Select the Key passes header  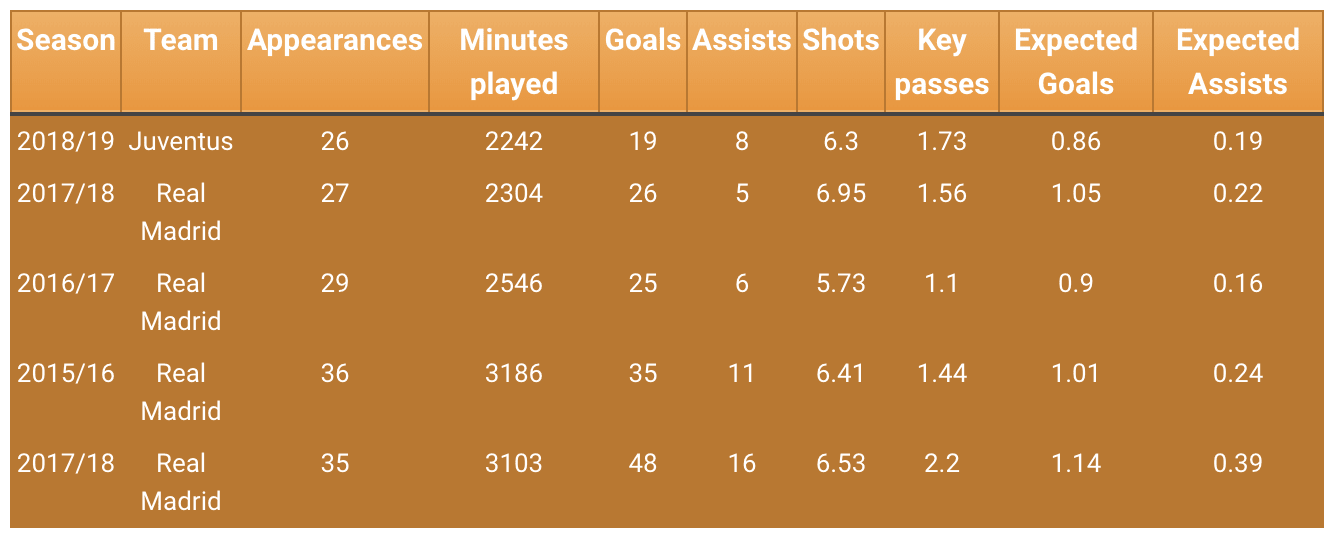point(942,62)
